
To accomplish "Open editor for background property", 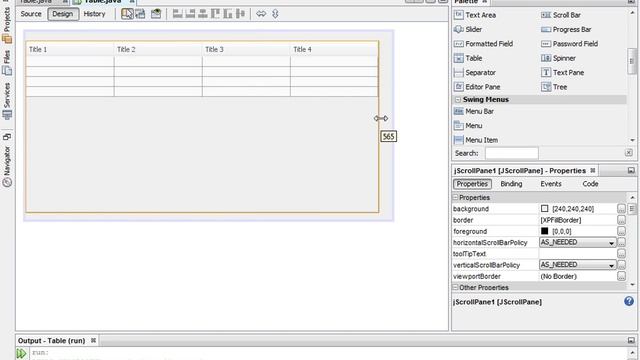I will coord(621,209).
